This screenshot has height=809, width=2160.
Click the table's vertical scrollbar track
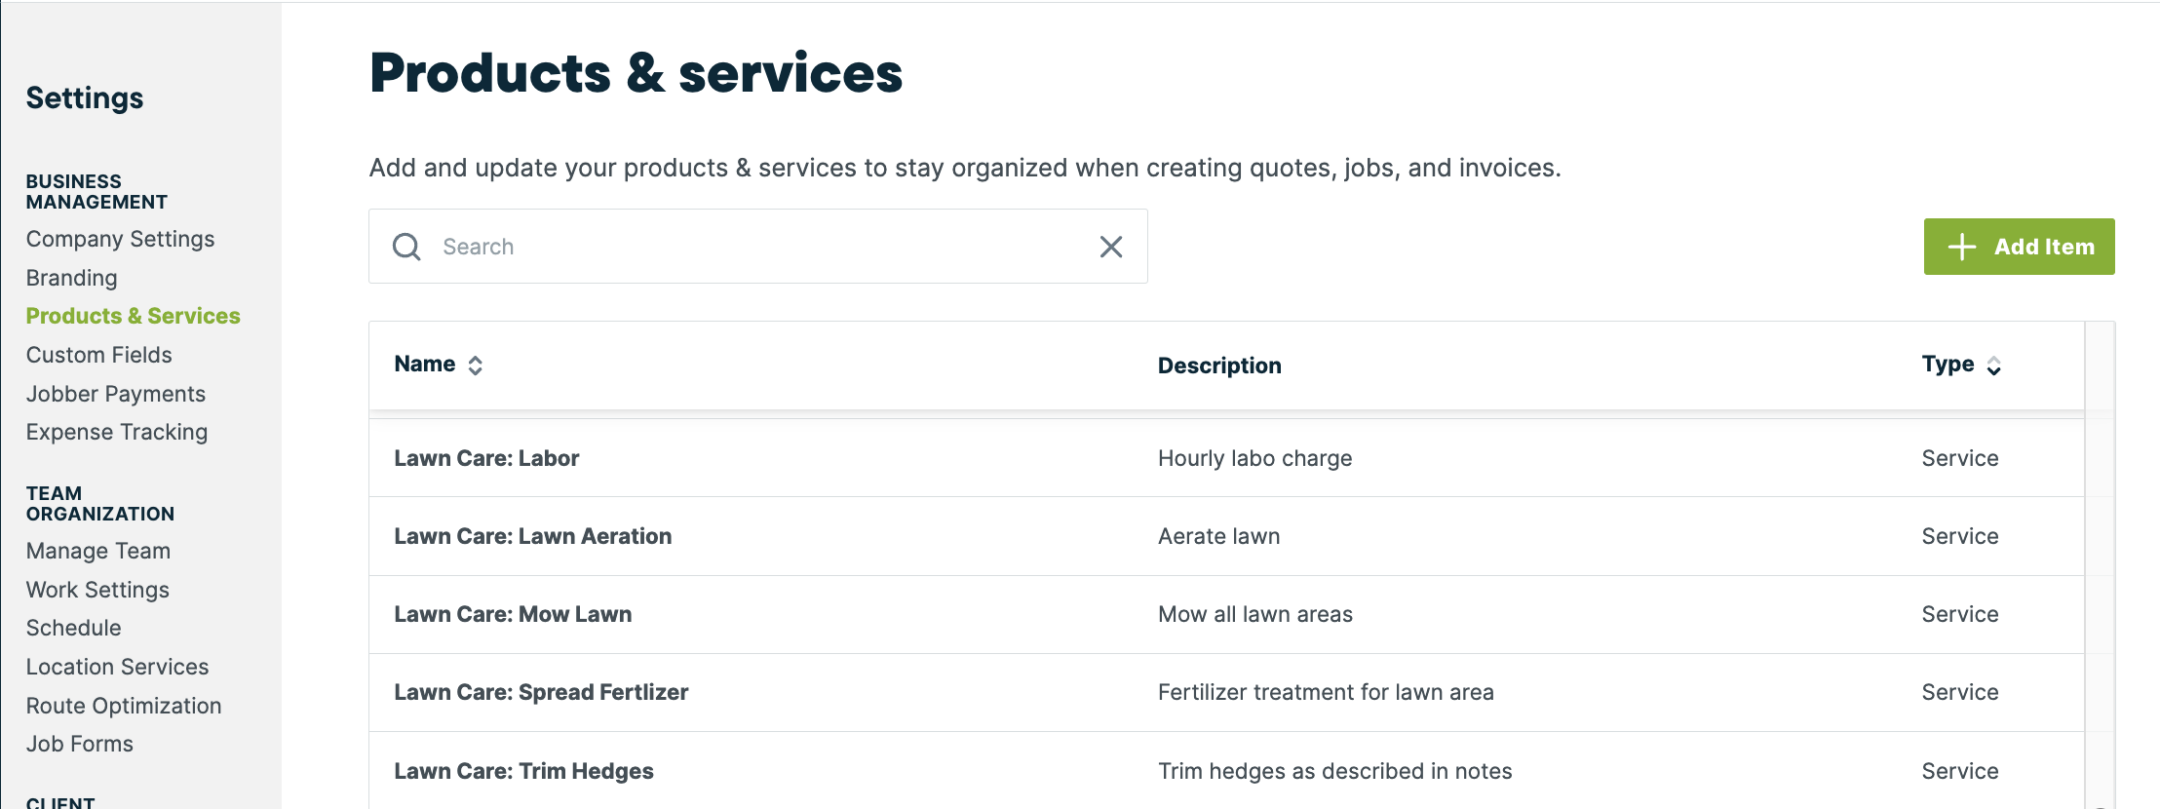pos(2099,600)
